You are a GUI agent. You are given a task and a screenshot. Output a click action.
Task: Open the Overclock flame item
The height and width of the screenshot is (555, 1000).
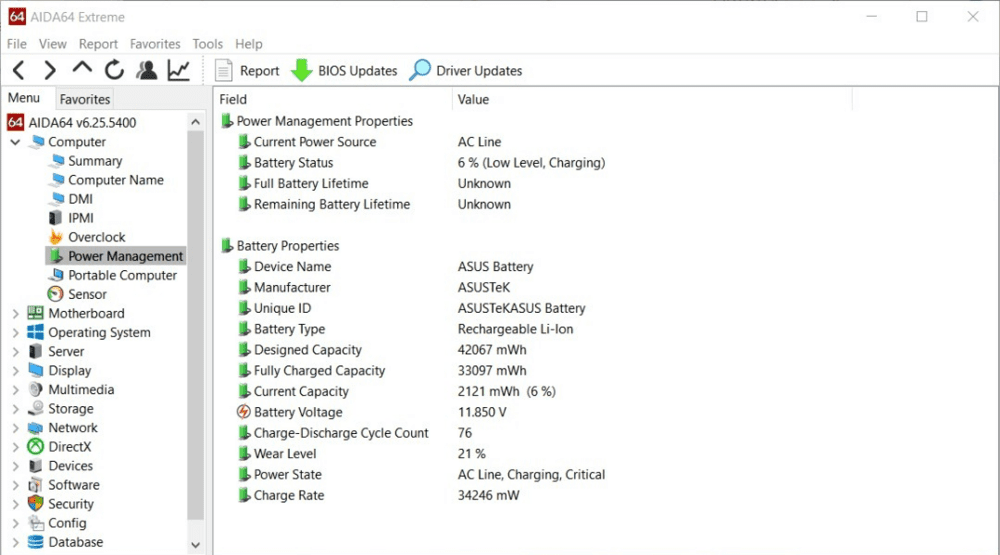pos(96,237)
